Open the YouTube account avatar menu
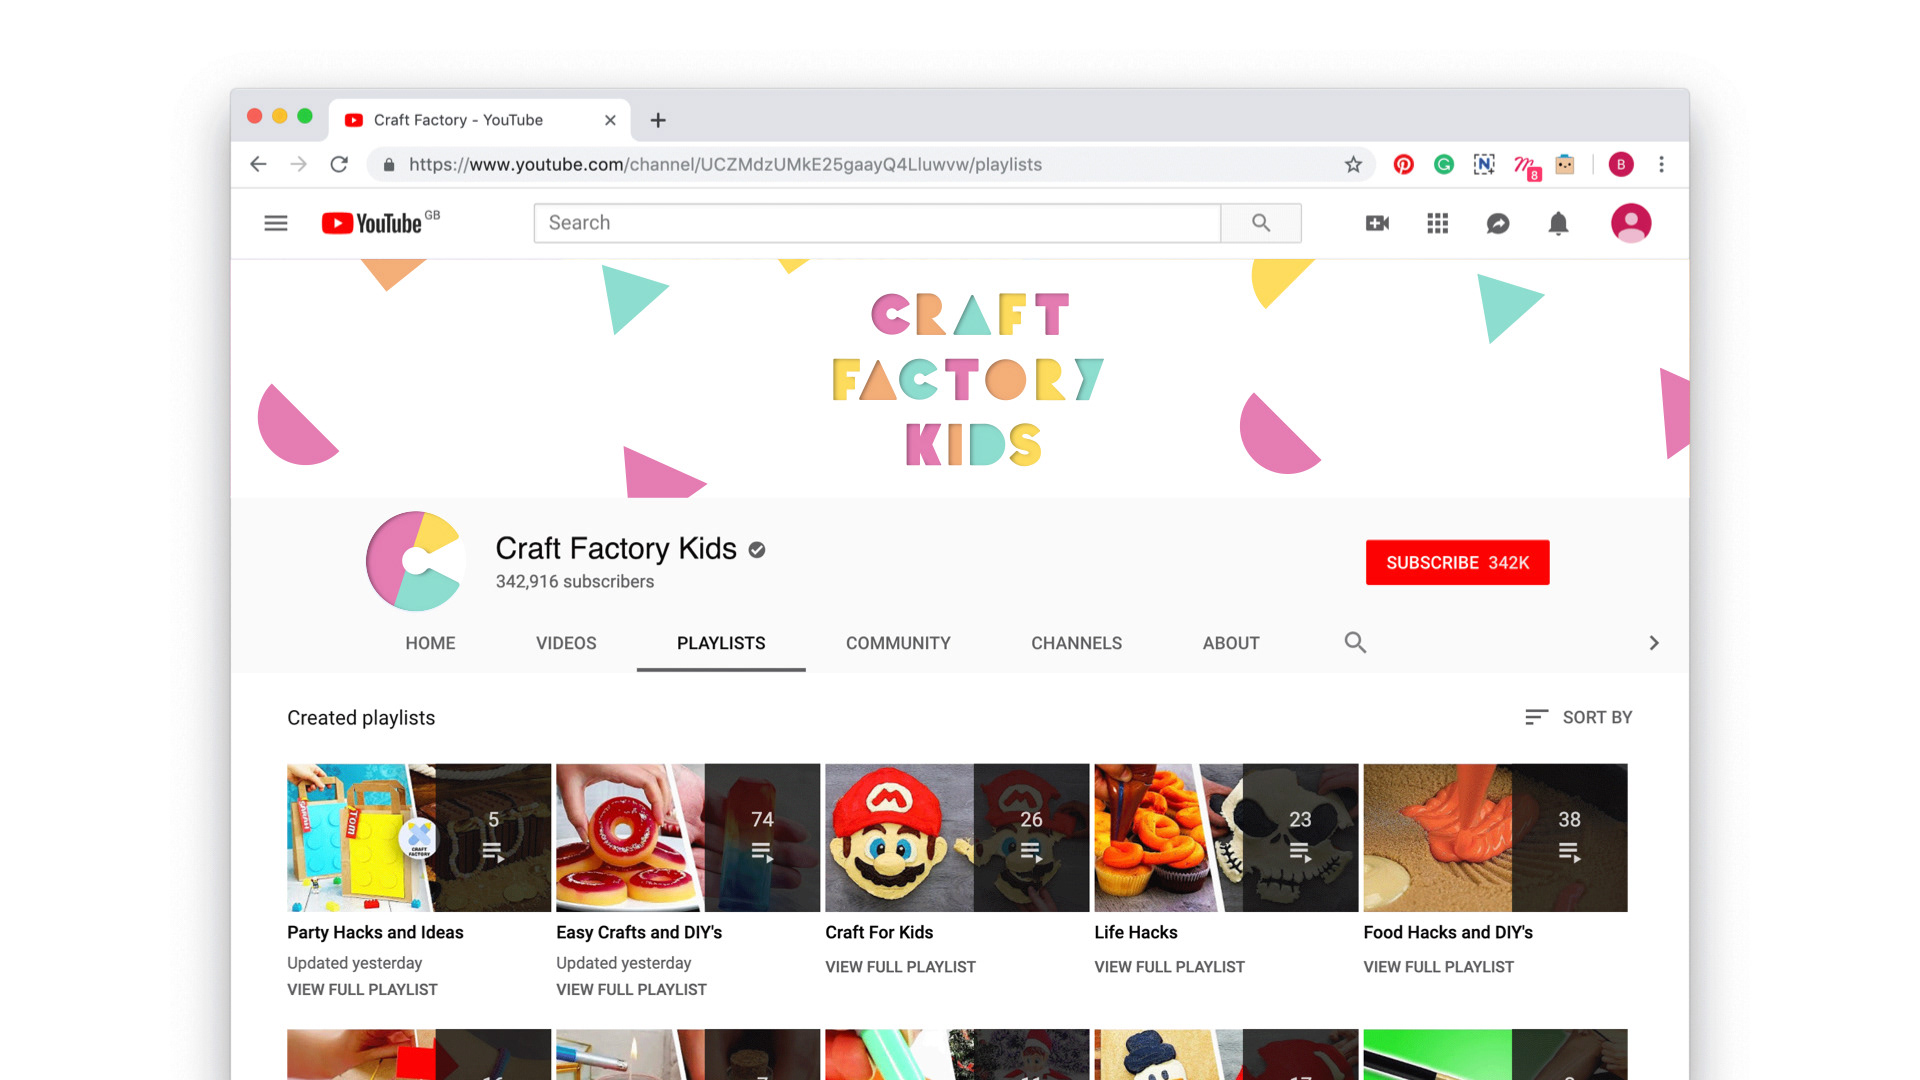The image size is (1920, 1080). 1631,223
